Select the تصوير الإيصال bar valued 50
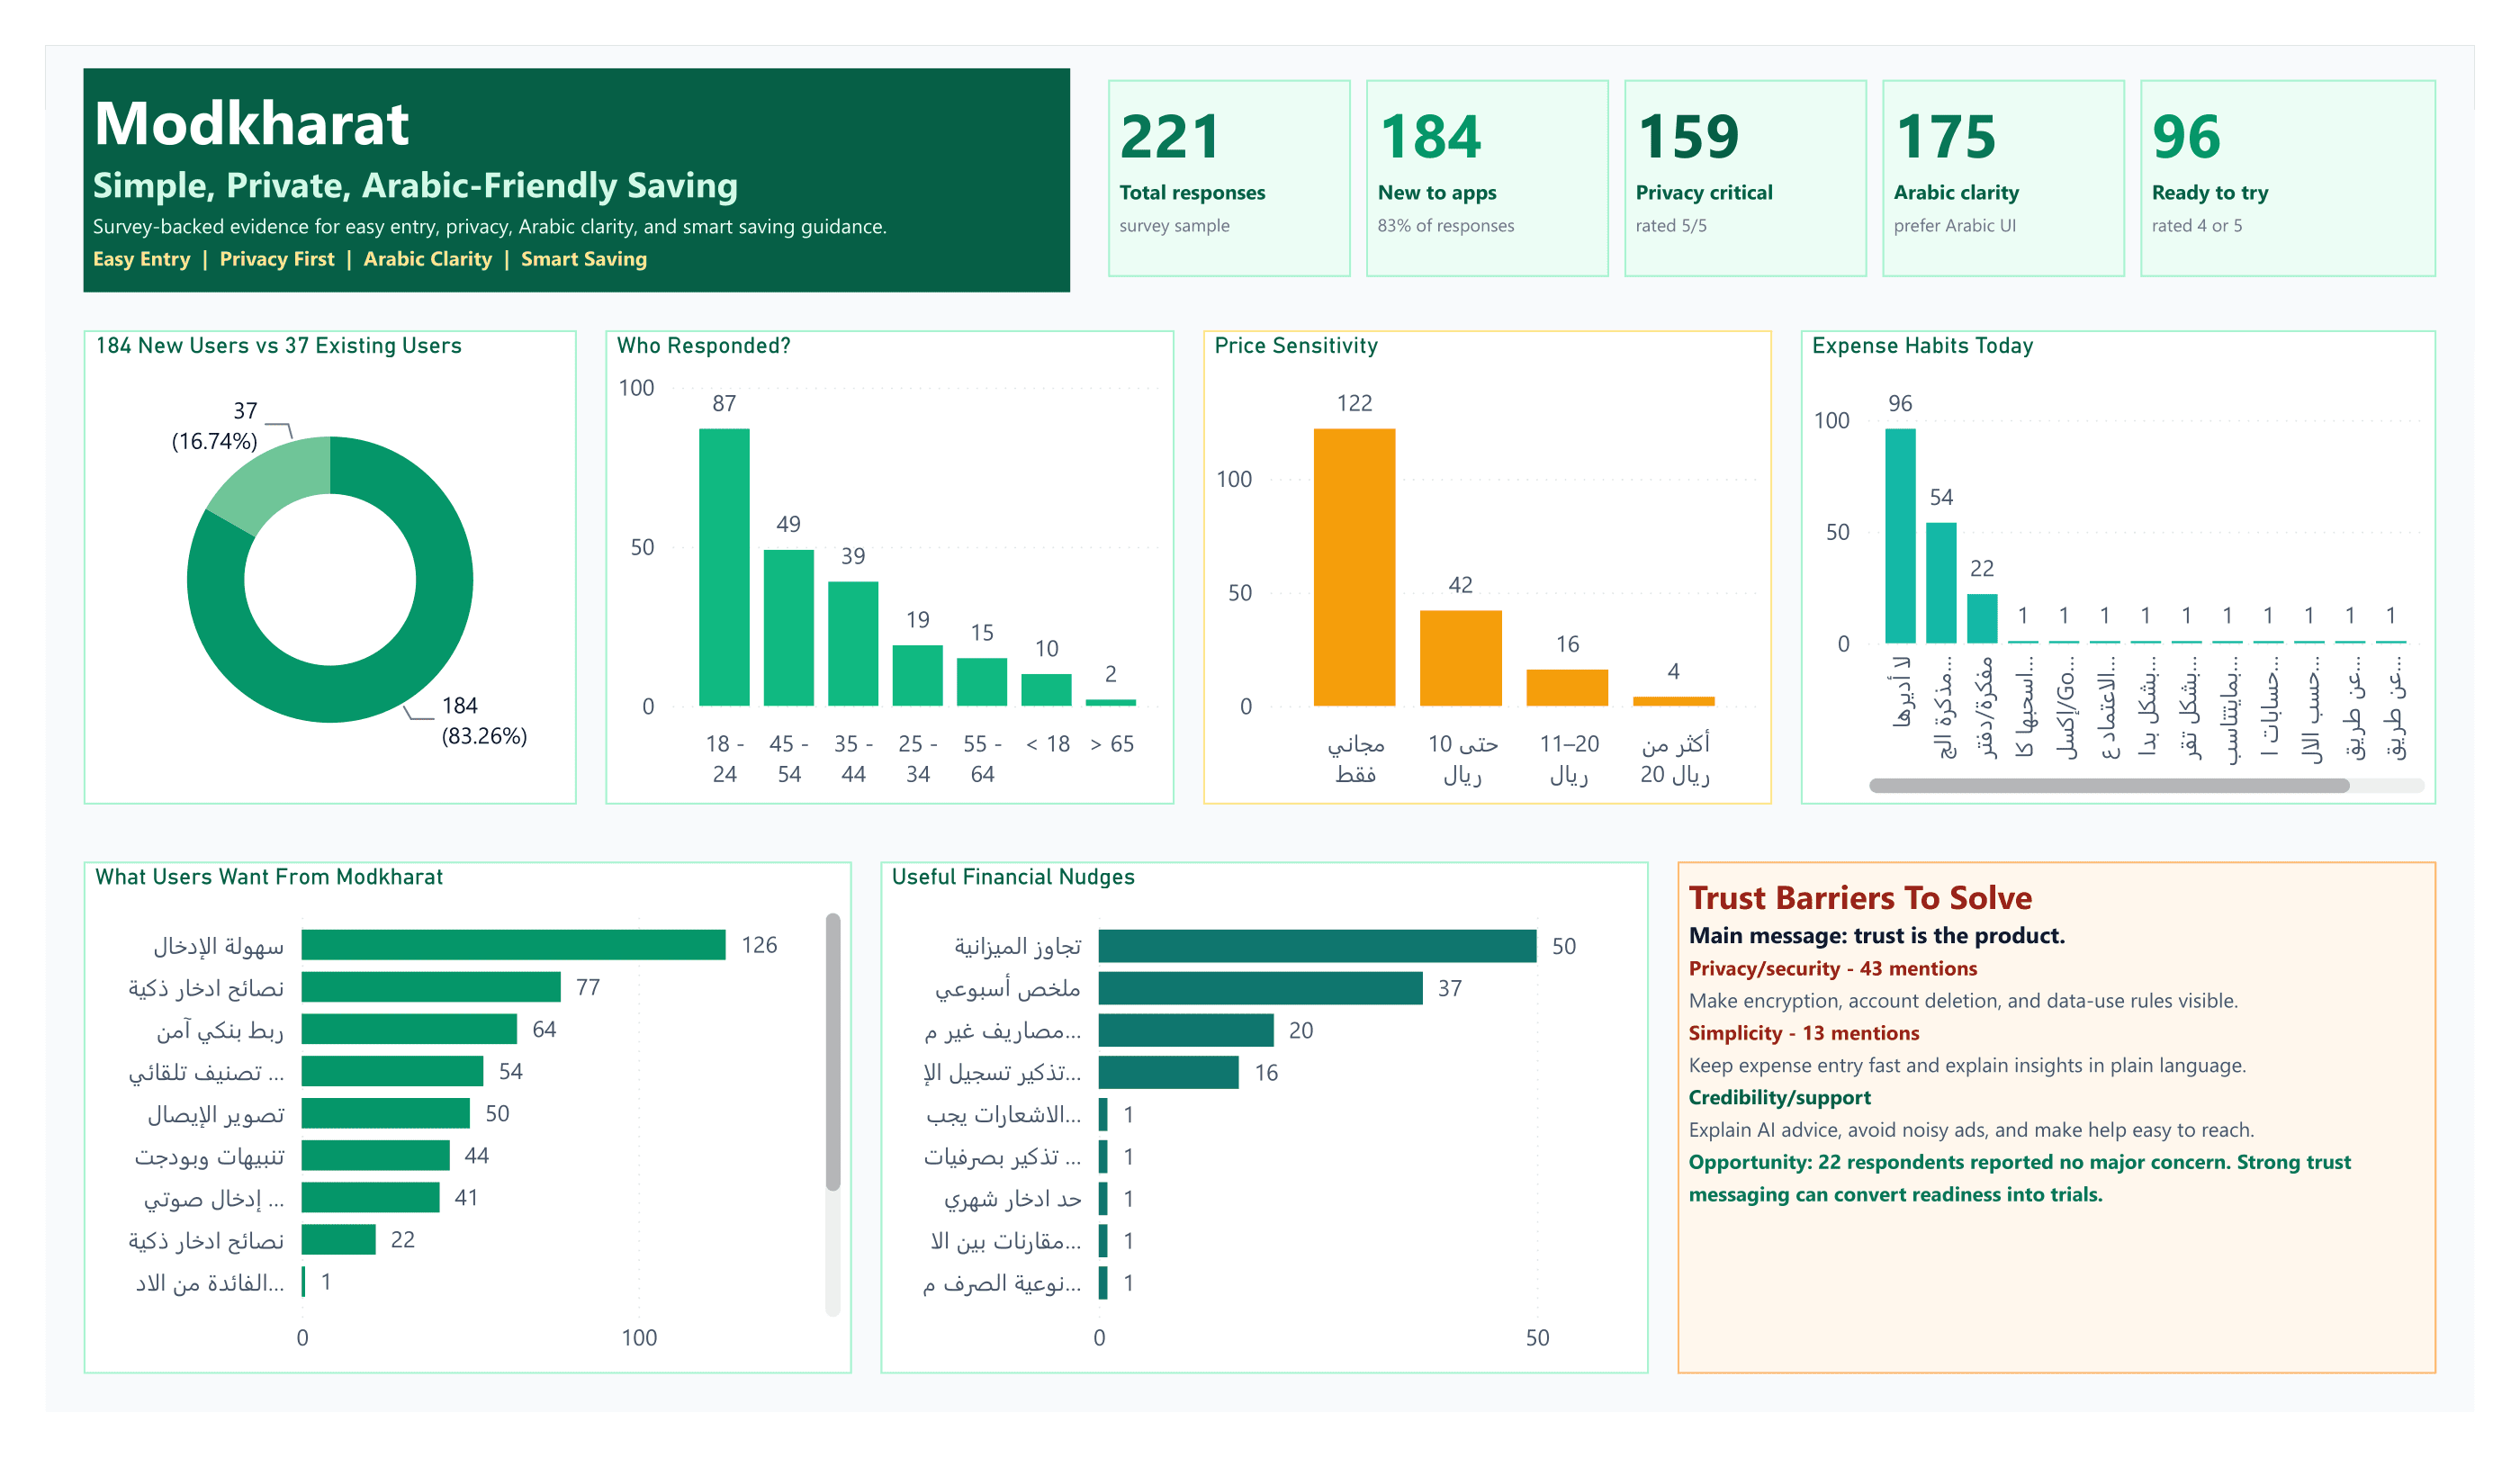This screenshot has height=1458, width=2520. 386,1113
